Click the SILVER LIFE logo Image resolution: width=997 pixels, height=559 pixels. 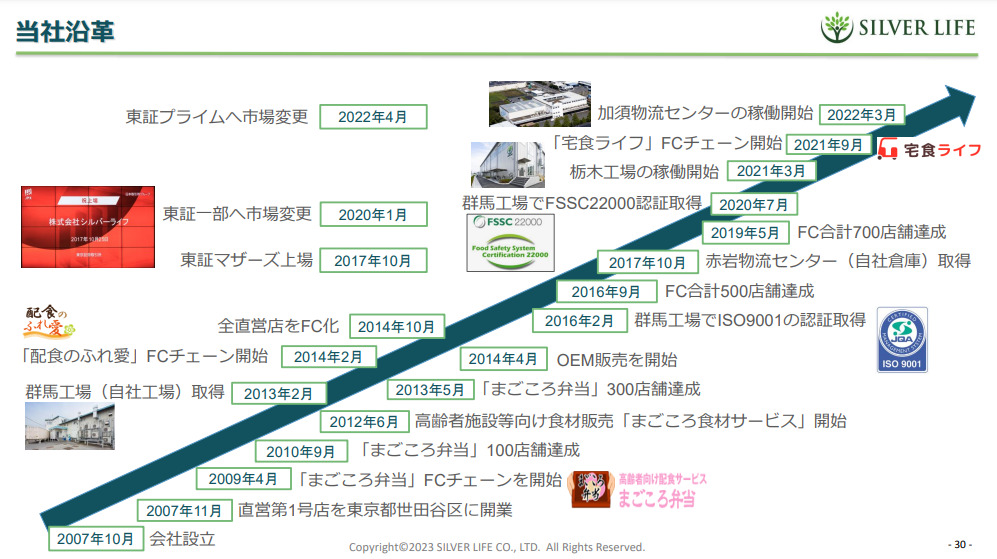coord(897,28)
